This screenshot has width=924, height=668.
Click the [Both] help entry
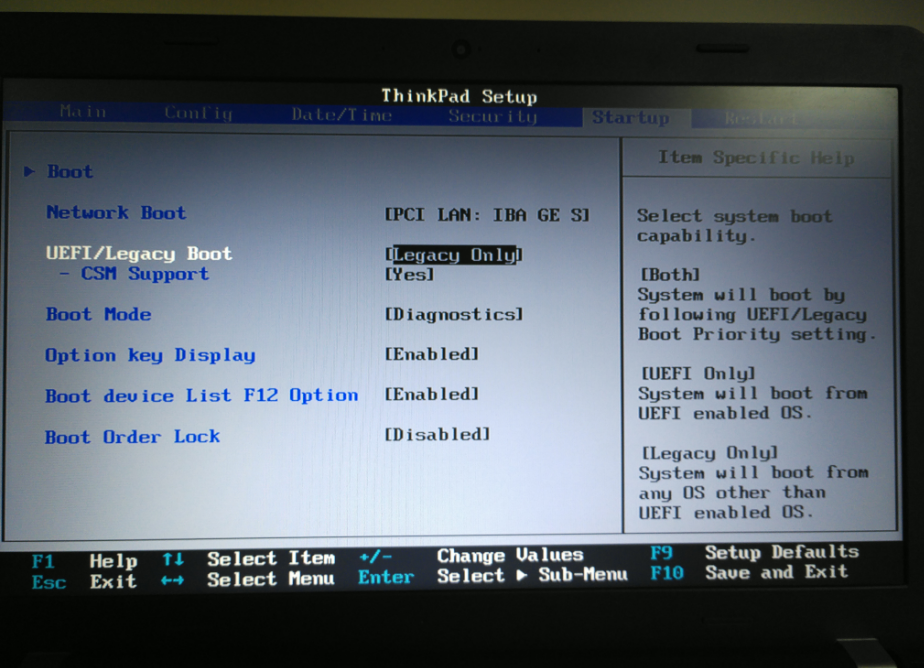pyautogui.click(x=670, y=275)
